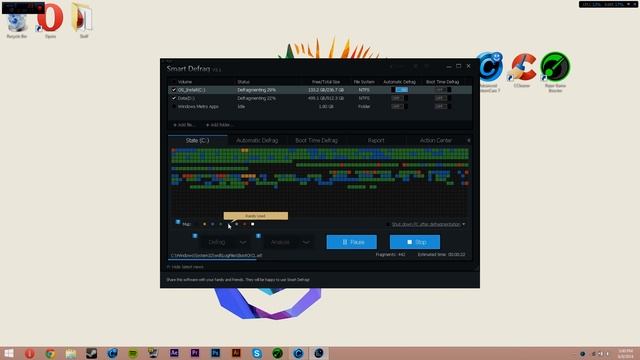Uncheck the Data (D:) volume checkbox
This screenshot has height=360, width=640.
(x=174, y=98)
